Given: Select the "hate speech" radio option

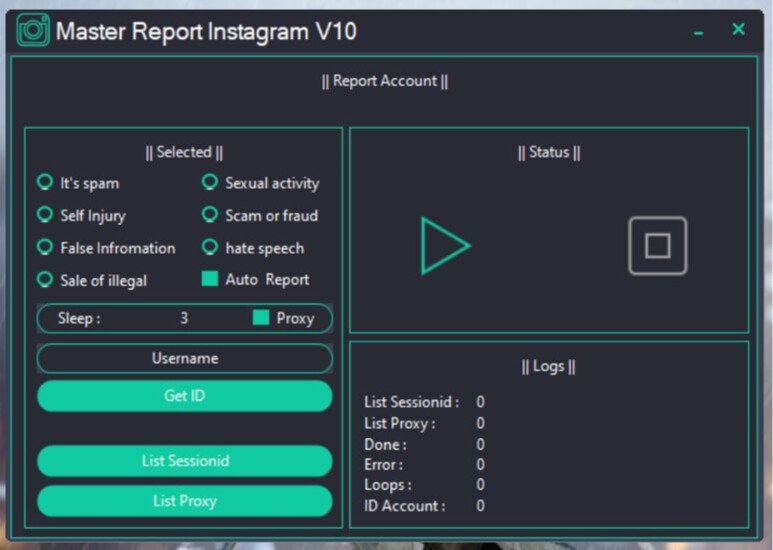Looking at the screenshot, I should click(210, 247).
